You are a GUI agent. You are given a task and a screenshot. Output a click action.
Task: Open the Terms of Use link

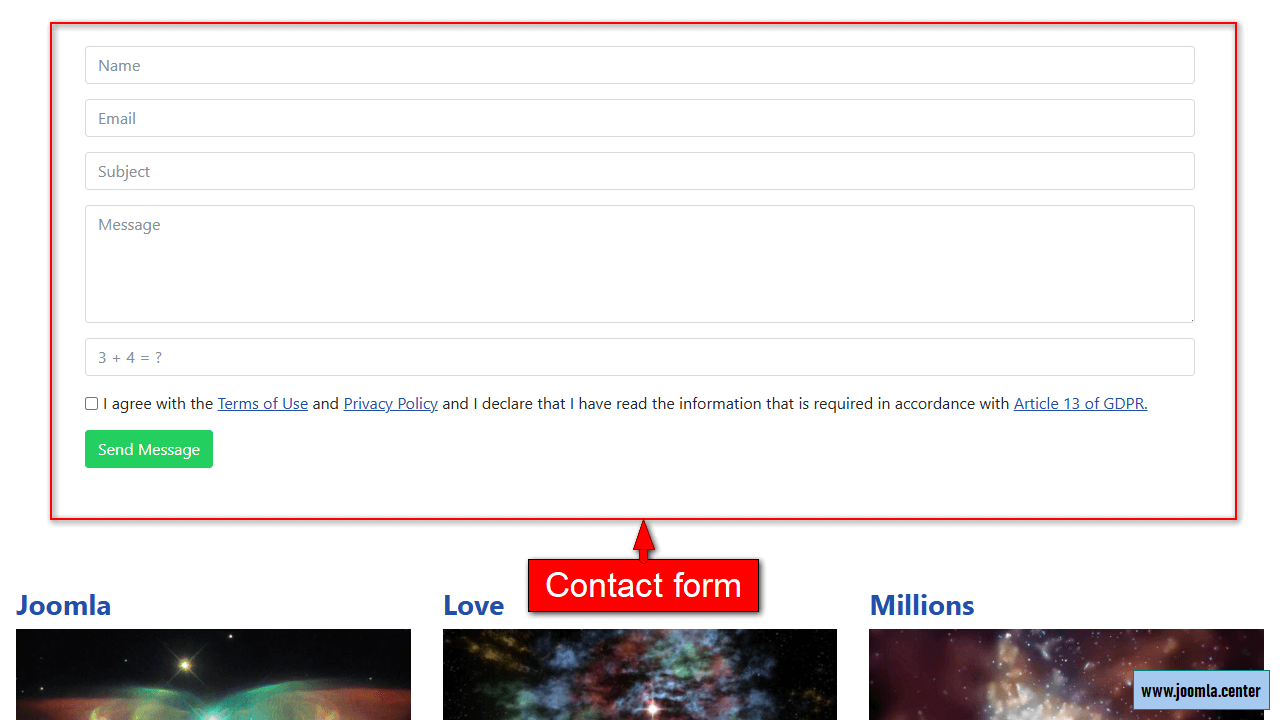point(263,404)
